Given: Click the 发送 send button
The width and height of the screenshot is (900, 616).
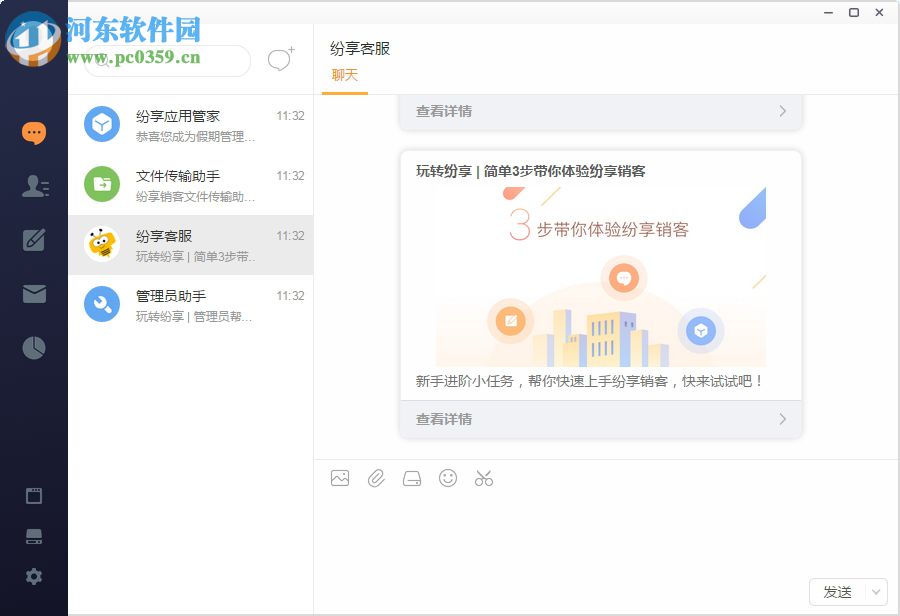Looking at the screenshot, I should pyautogui.click(x=836, y=591).
